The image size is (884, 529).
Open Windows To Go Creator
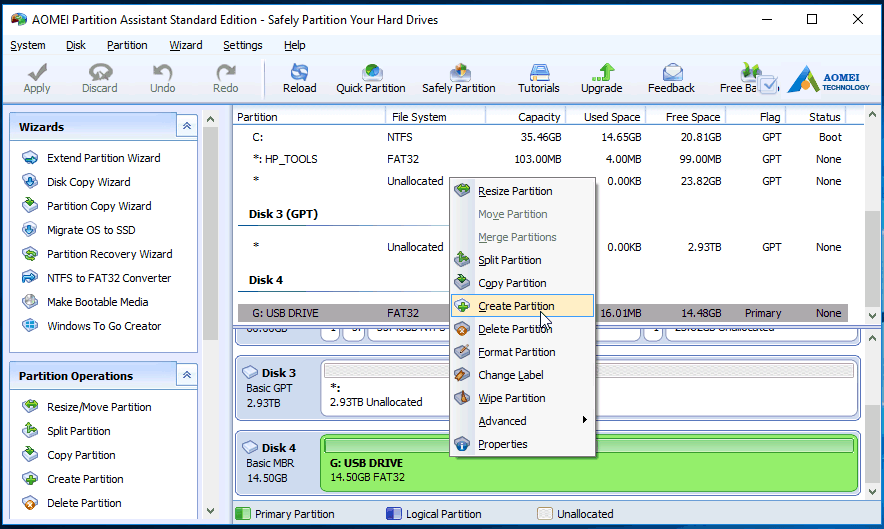(x=104, y=326)
